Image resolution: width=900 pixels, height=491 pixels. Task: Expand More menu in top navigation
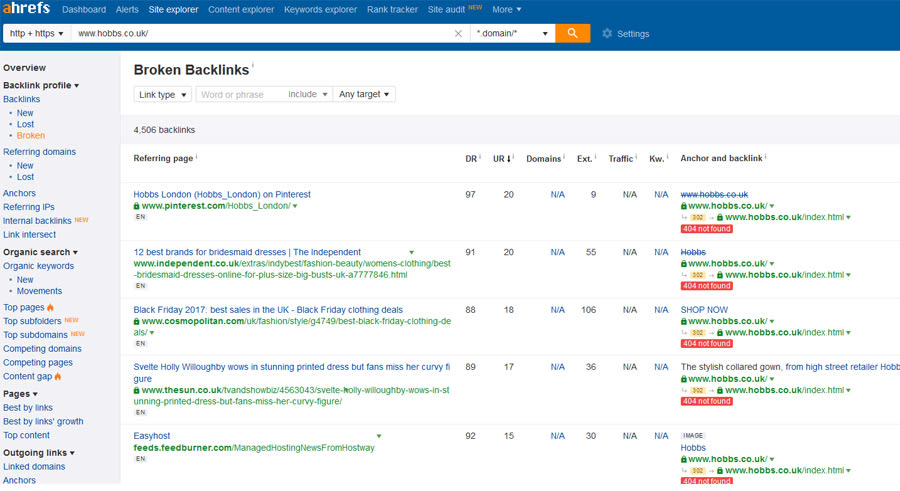pos(506,9)
